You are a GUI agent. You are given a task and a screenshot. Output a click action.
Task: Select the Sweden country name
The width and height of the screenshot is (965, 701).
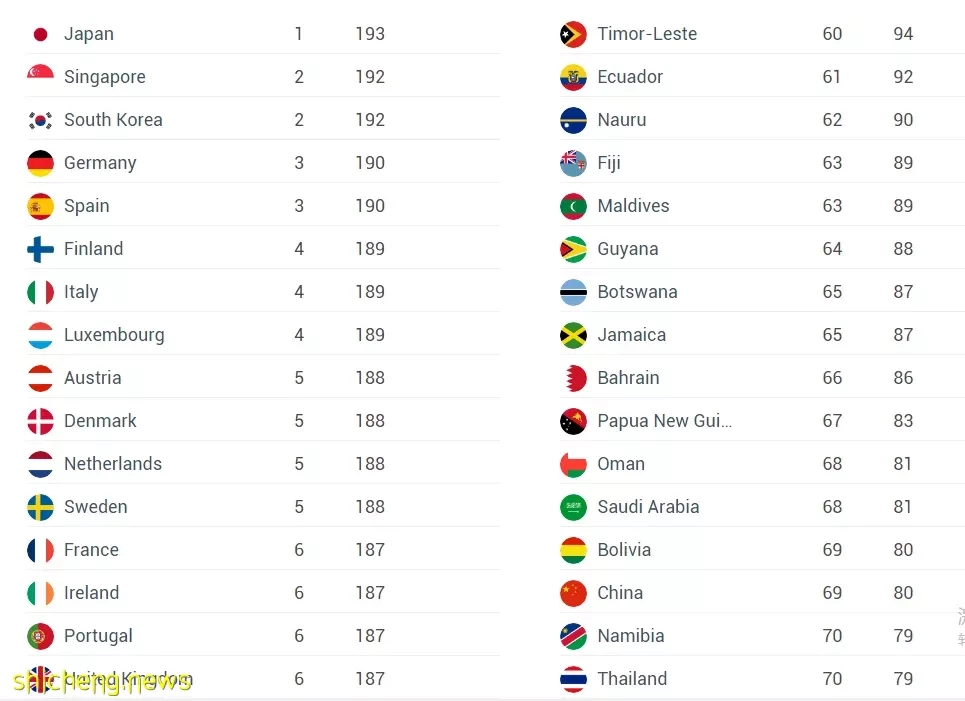click(x=96, y=507)
